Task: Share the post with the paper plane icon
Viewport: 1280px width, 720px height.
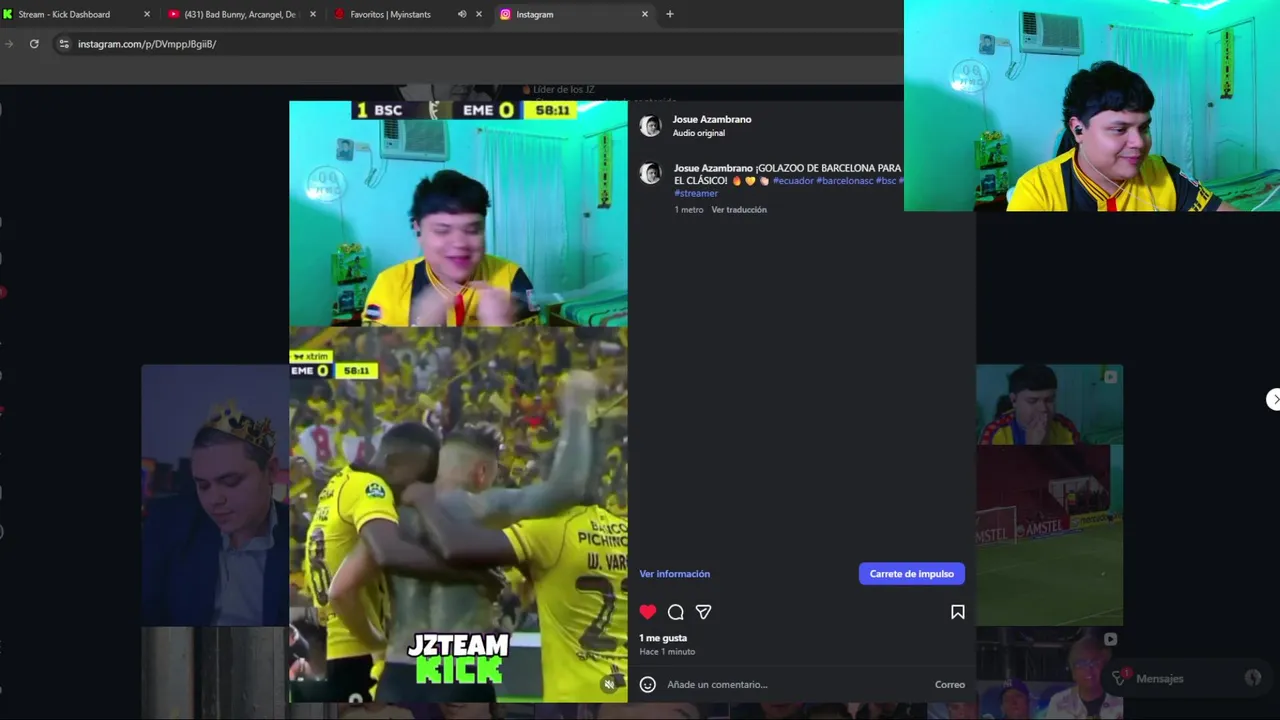Action: point(704,612)
